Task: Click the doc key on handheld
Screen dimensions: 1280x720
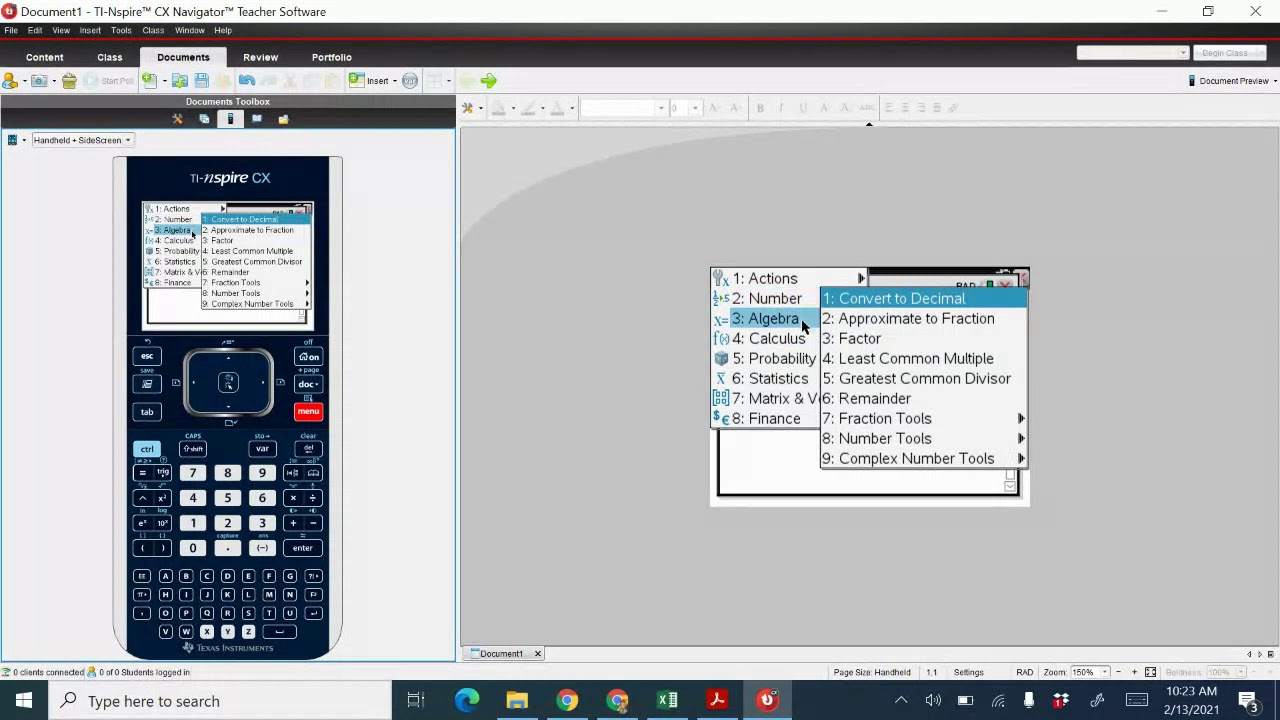Action: (307, 384)
